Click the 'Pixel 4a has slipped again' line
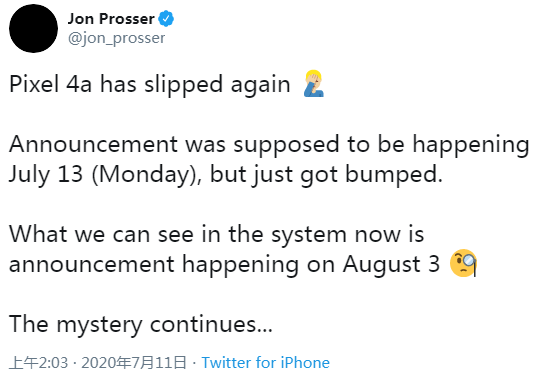This screenshot has height=387, width=540. coord(150,84)
